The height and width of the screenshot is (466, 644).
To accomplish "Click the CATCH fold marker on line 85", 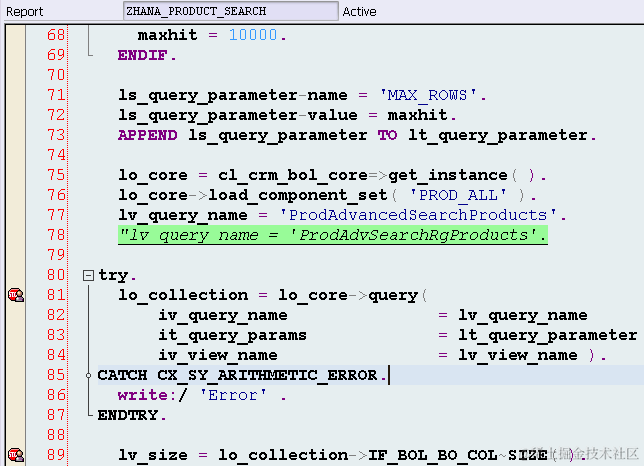I will coord(88,375).
